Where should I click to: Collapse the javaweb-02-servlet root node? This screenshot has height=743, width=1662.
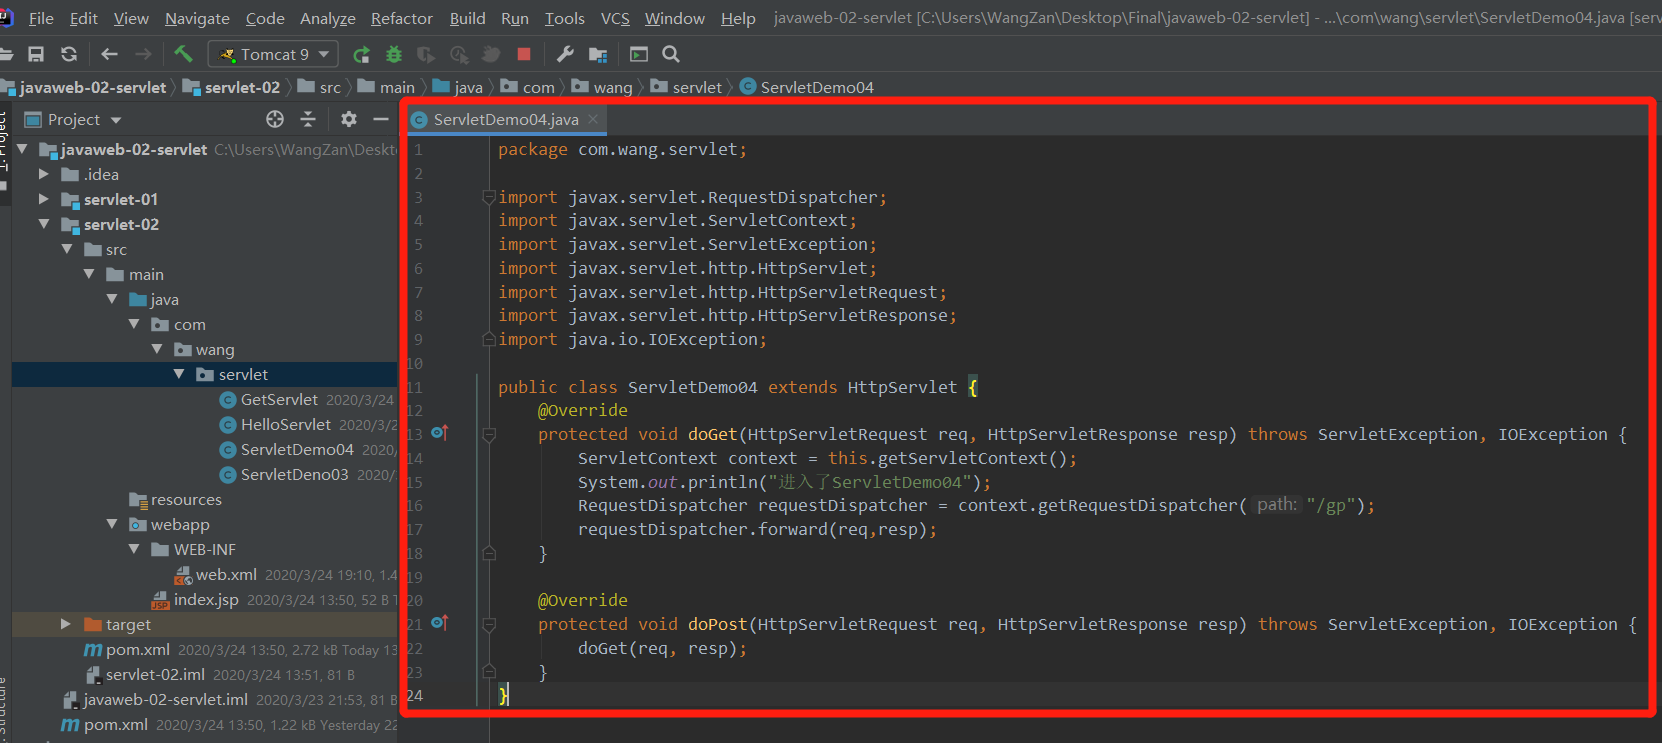(22, 149)
